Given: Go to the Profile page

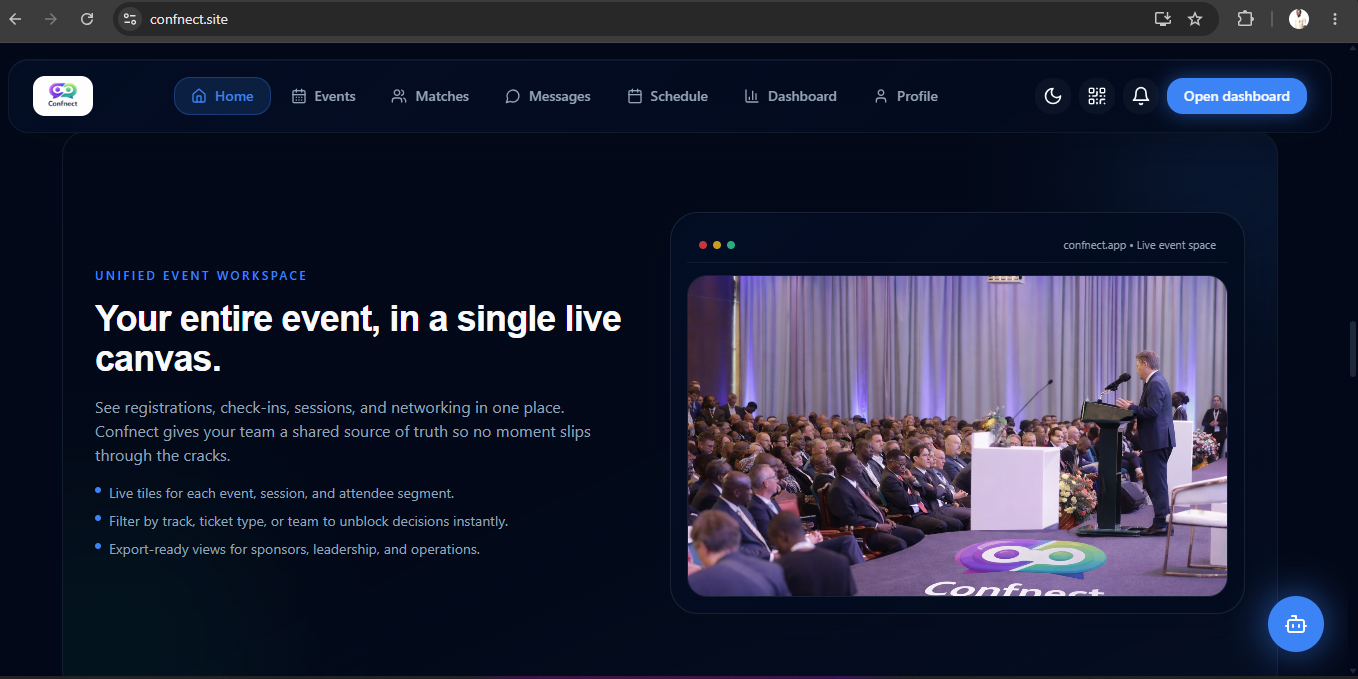Looking at the screenshot, I should pyautogui.click(x=906, y=96).
